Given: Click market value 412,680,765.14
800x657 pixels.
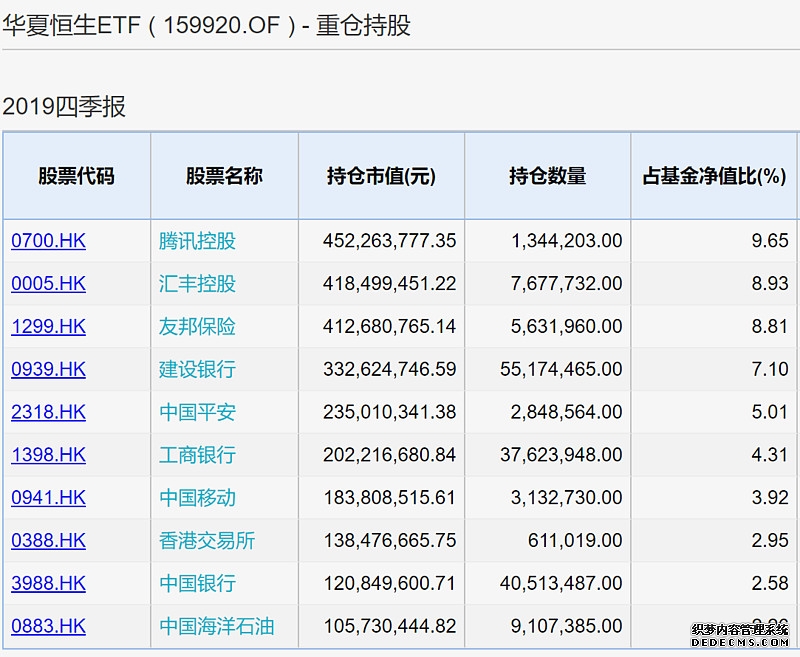Looking at the screenshot, I should pos(389,326).
